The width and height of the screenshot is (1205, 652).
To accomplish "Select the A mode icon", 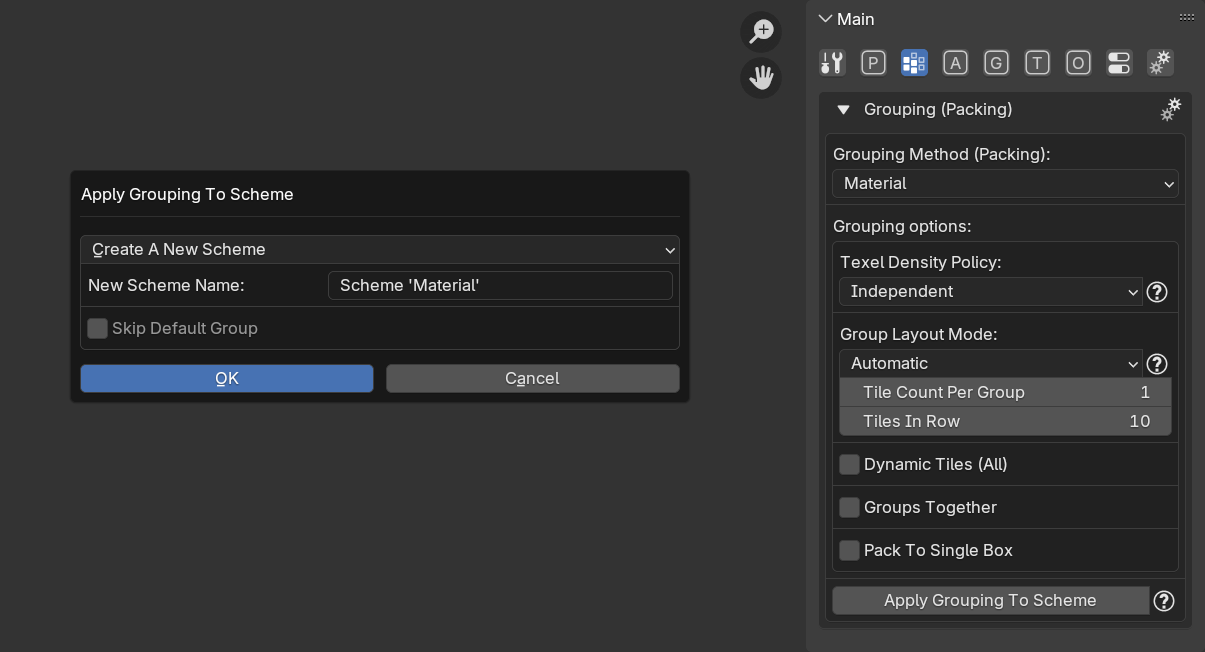I will (x=955, y=63).
